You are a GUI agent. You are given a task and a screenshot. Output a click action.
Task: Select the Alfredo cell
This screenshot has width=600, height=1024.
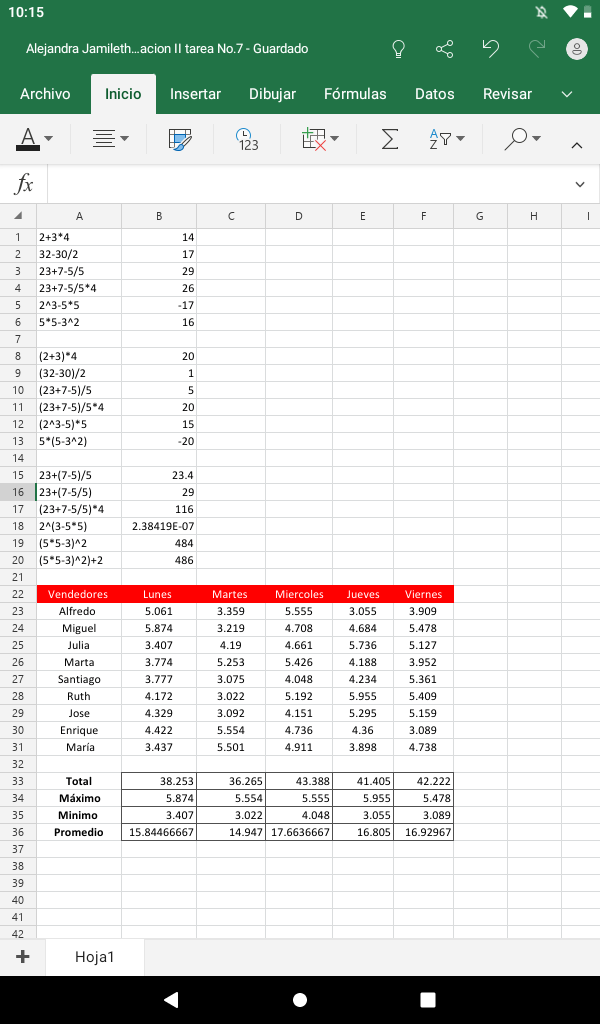click(x=79, y=611)
